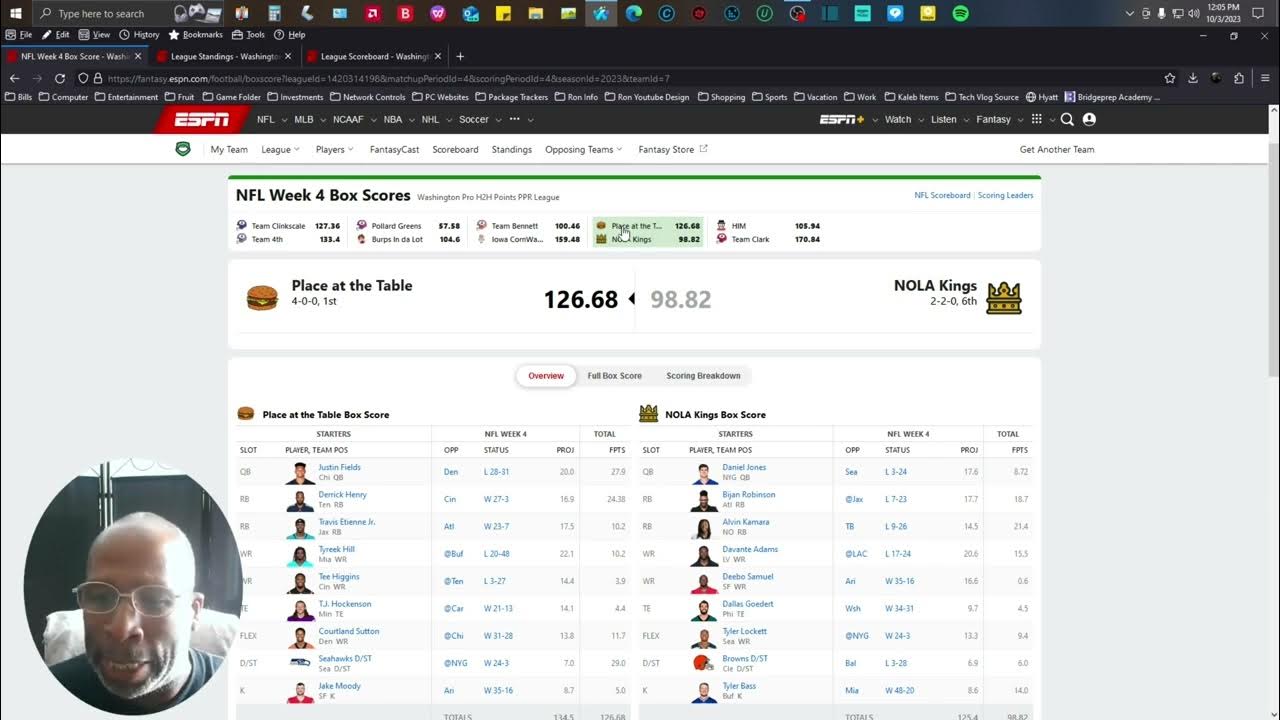Click Justin Fields player headshot

(x=301, y=472)
